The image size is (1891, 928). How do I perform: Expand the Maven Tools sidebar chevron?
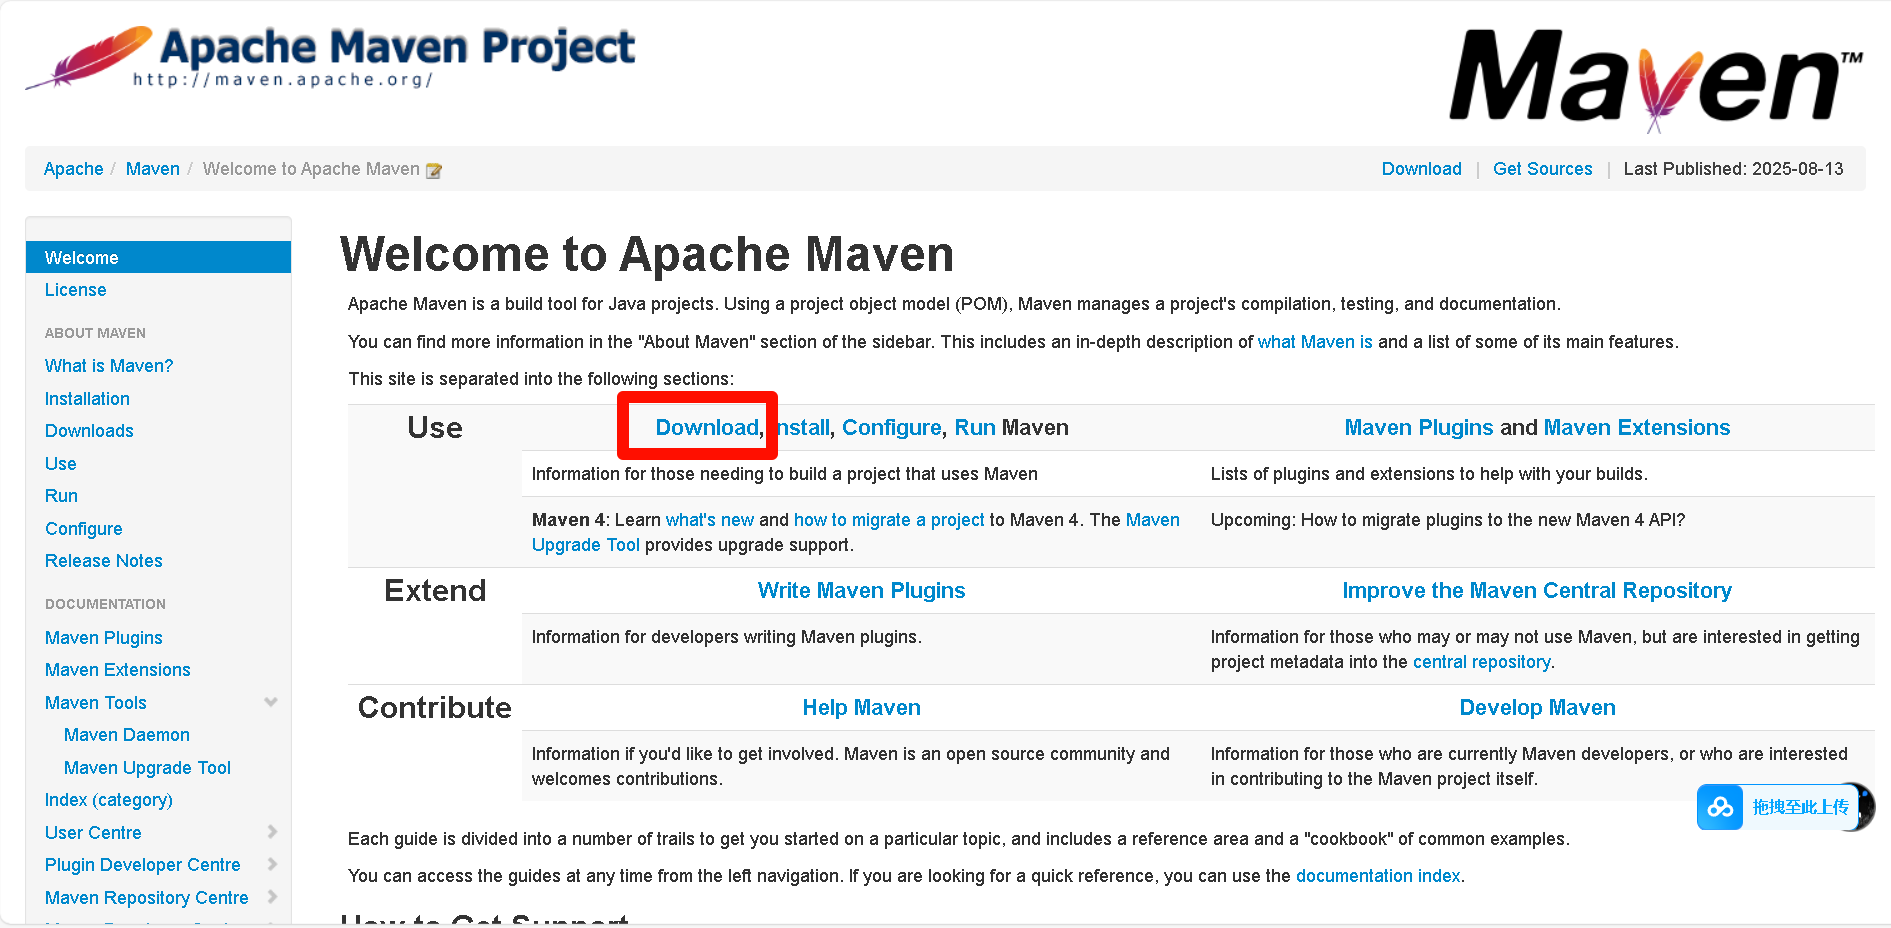click(271, 702)
